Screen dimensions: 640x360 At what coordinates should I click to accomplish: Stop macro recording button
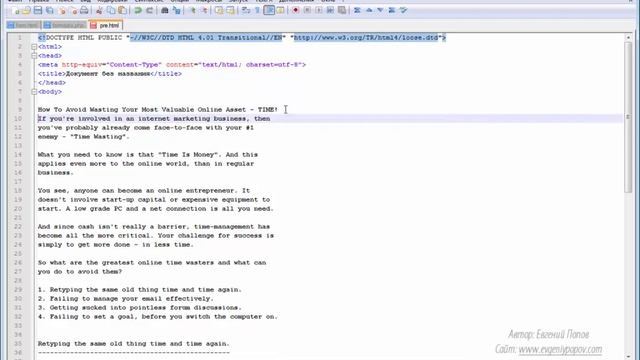(307, 10)
